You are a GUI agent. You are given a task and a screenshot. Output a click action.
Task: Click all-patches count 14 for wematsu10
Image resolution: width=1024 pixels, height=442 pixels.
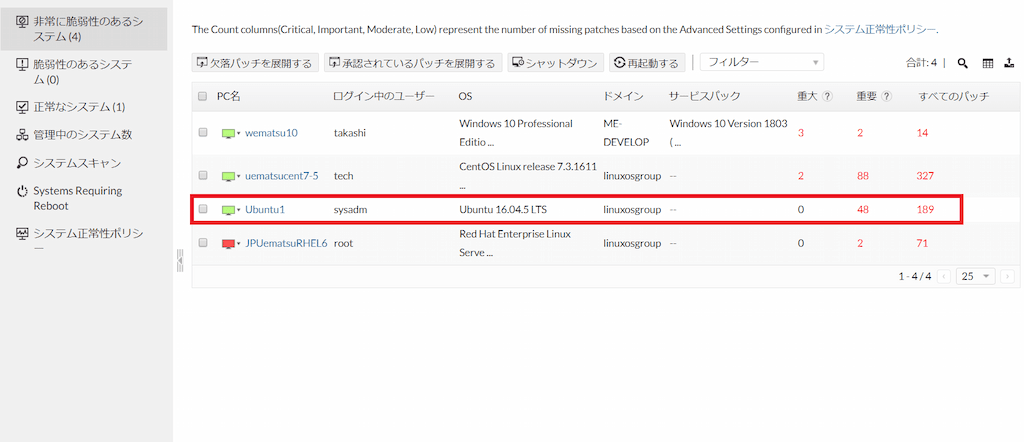[x=923, y=133]
